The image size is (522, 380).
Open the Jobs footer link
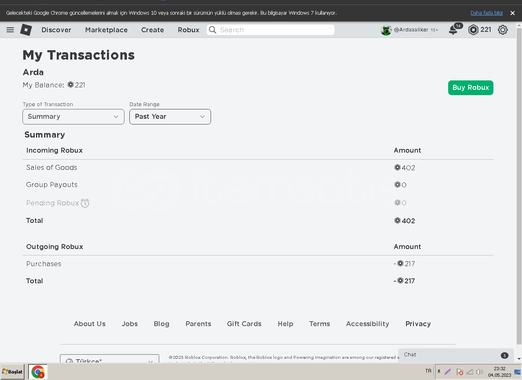130,324
